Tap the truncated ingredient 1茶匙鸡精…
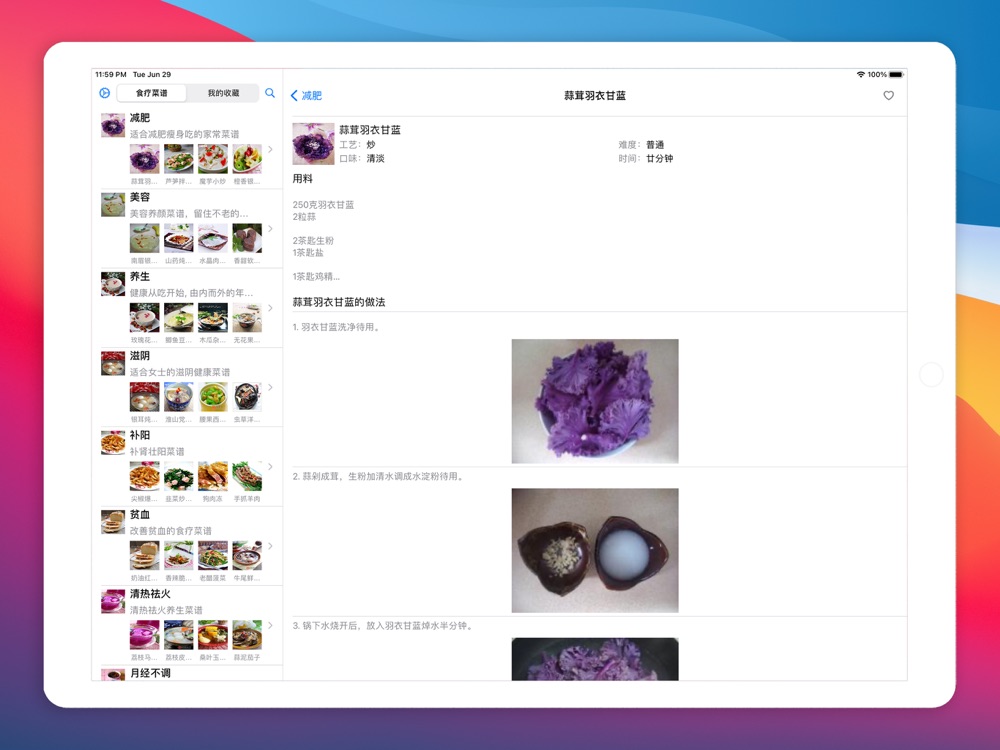Image resolution: width=1000 pixels, height=750 pixels. click(316, 277)
